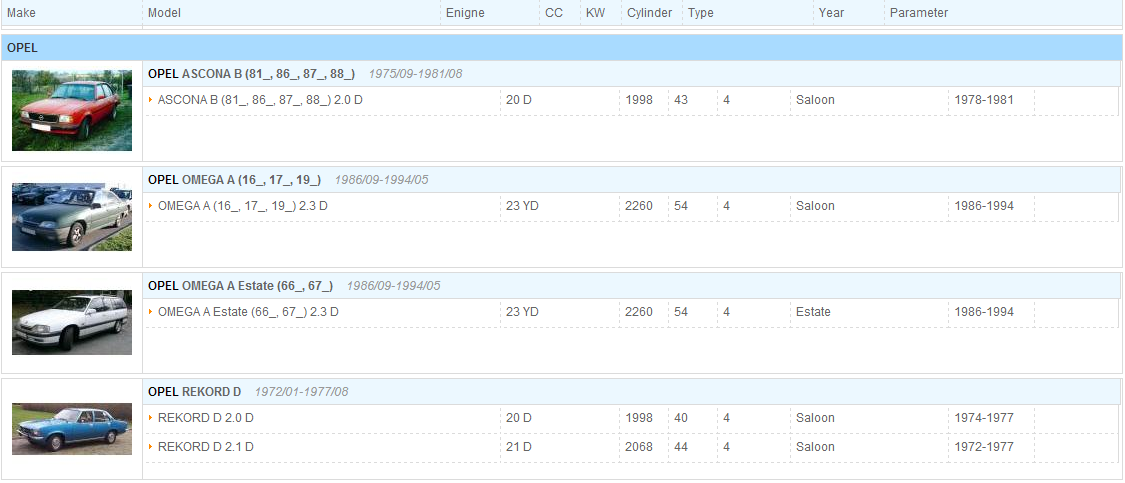The width and height of the screenshot is (1125, 483).
Task: Open the white Omega A Estate thumbnail
Action: [72, 322]
